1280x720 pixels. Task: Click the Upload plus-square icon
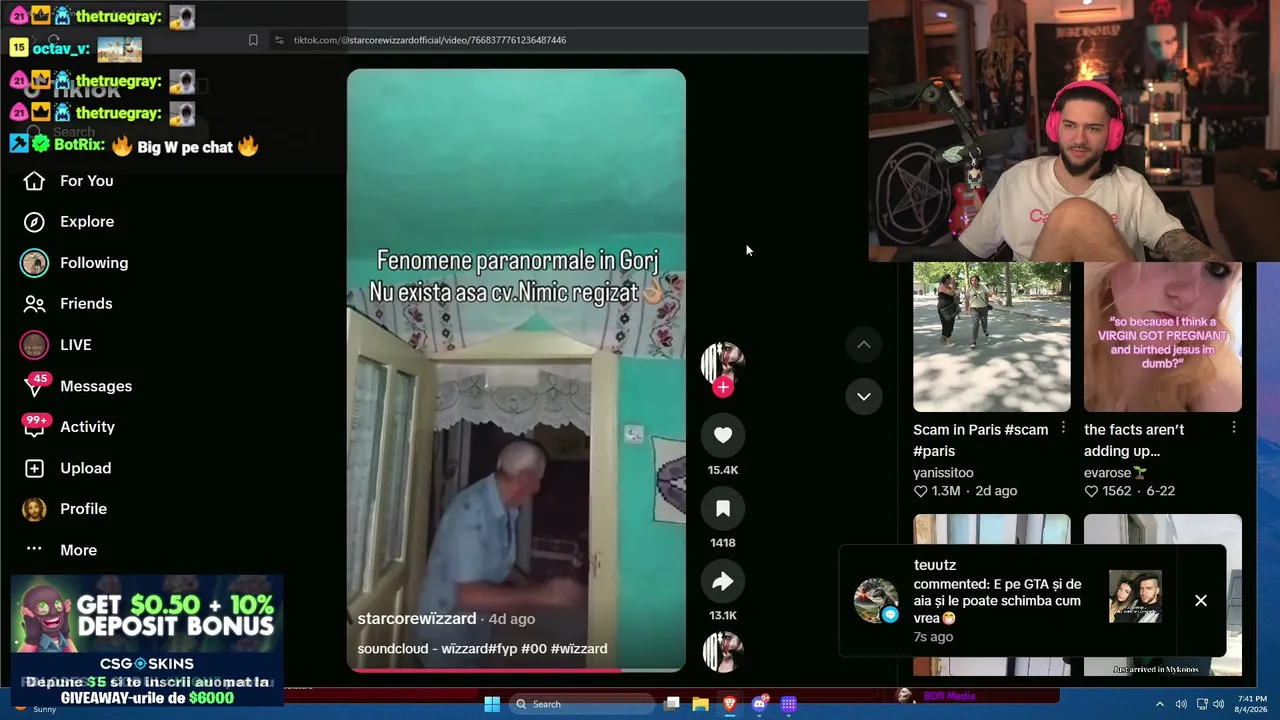(x=34, y=468)
